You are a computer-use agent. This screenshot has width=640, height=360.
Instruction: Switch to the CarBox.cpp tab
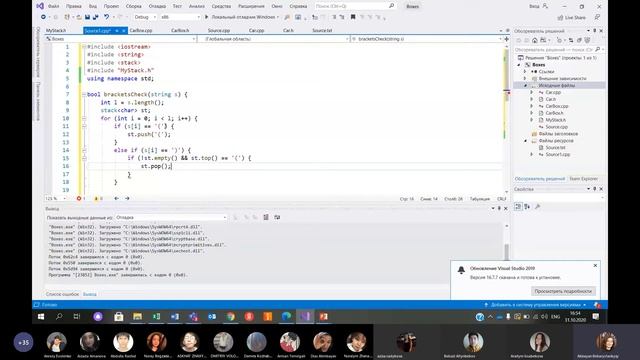[x=141, y=31]
